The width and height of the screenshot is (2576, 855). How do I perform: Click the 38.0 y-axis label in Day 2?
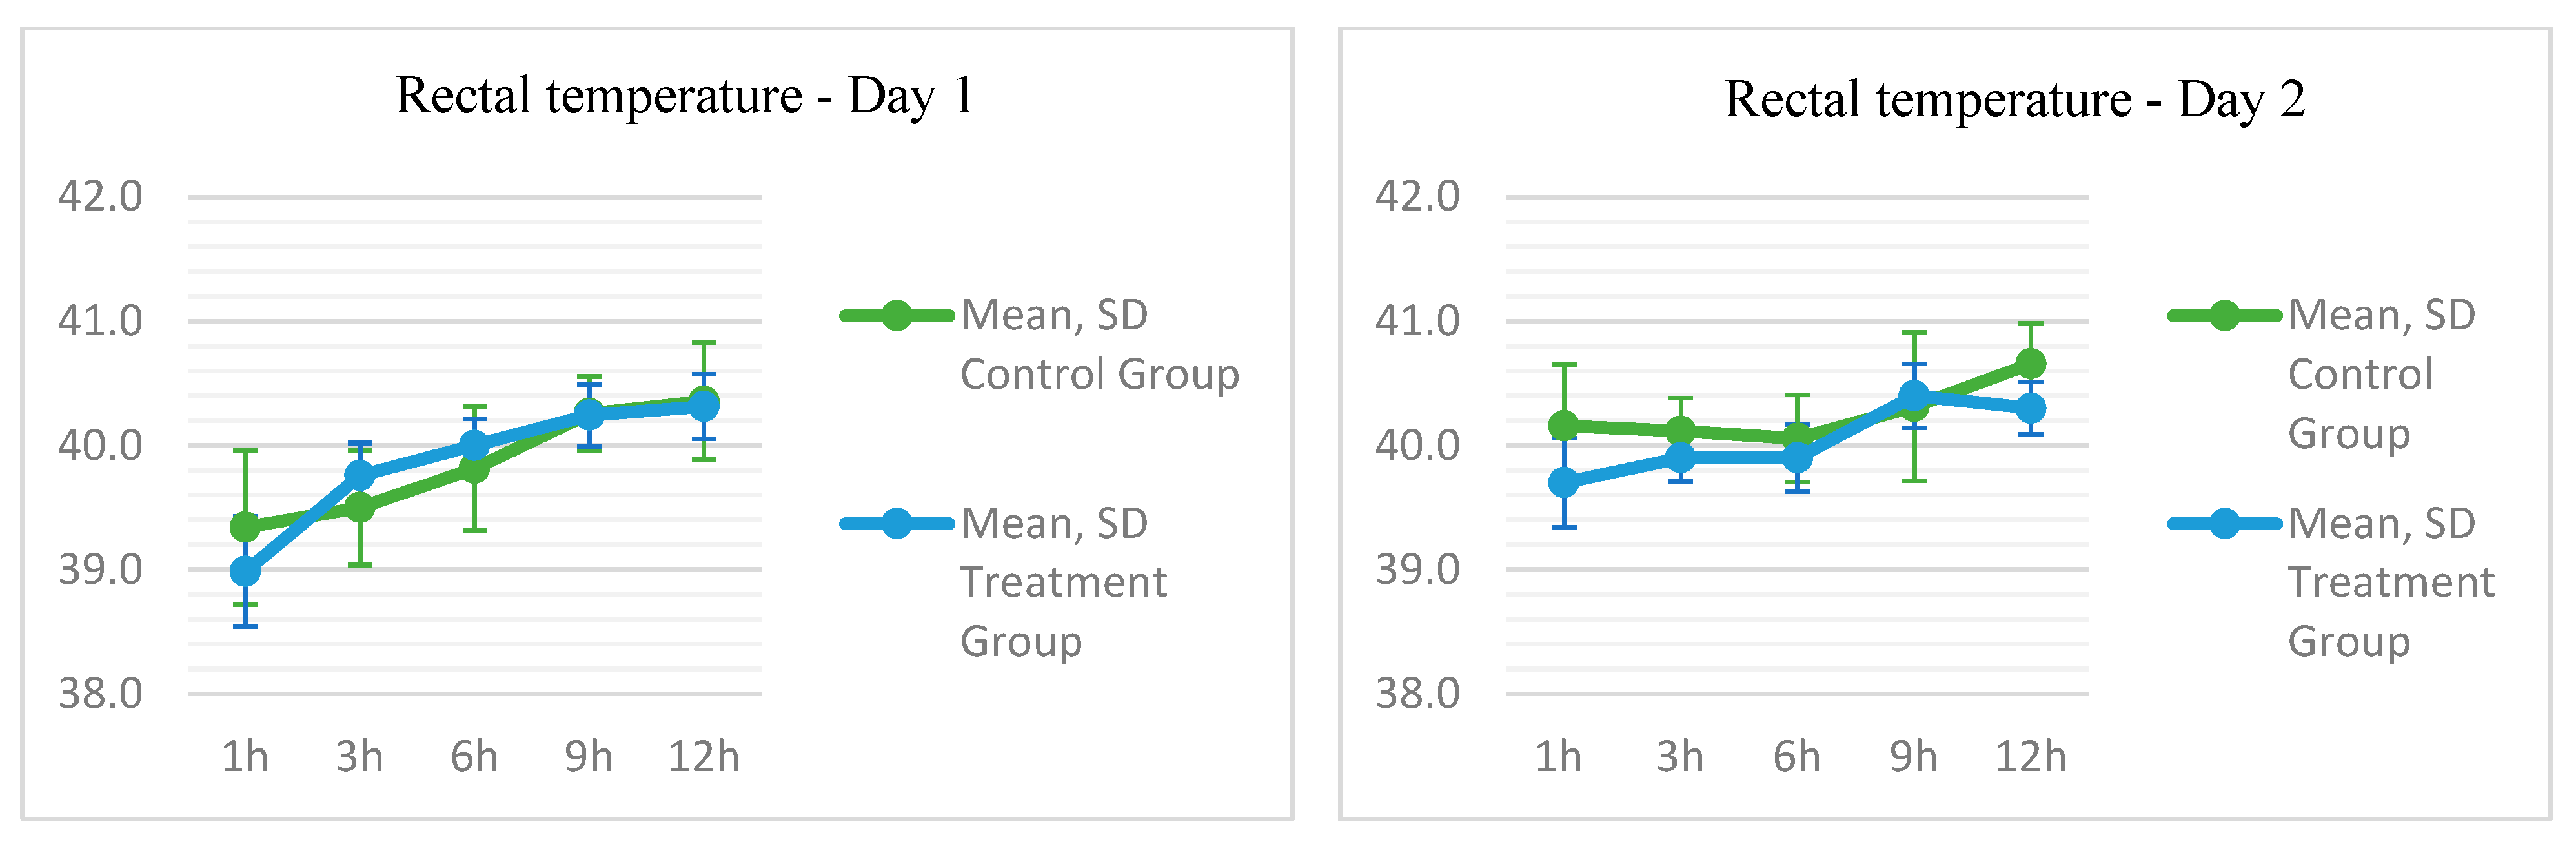pyautogui.click(x=1417, y=693)
